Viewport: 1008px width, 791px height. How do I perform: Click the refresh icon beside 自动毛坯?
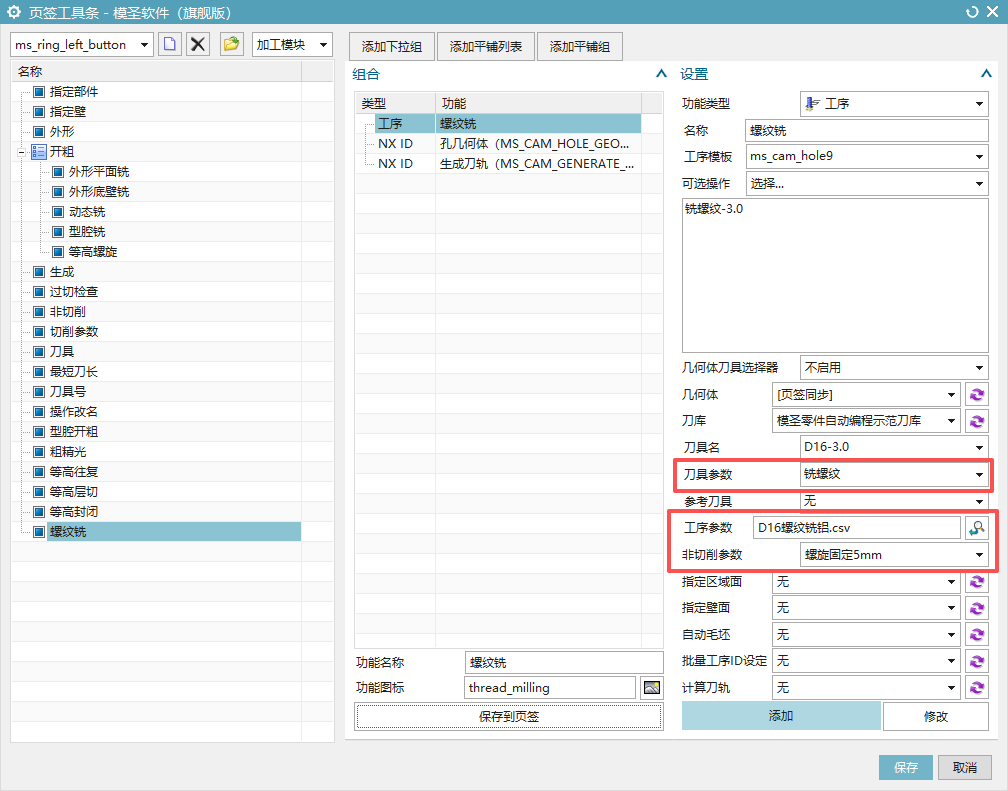[977, 635]
